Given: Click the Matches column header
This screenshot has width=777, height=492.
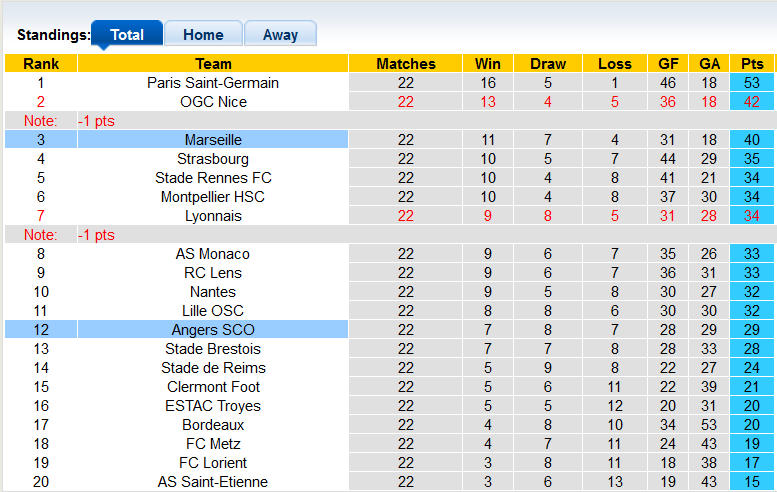Looking at the screenshot, I should [405, 64].
